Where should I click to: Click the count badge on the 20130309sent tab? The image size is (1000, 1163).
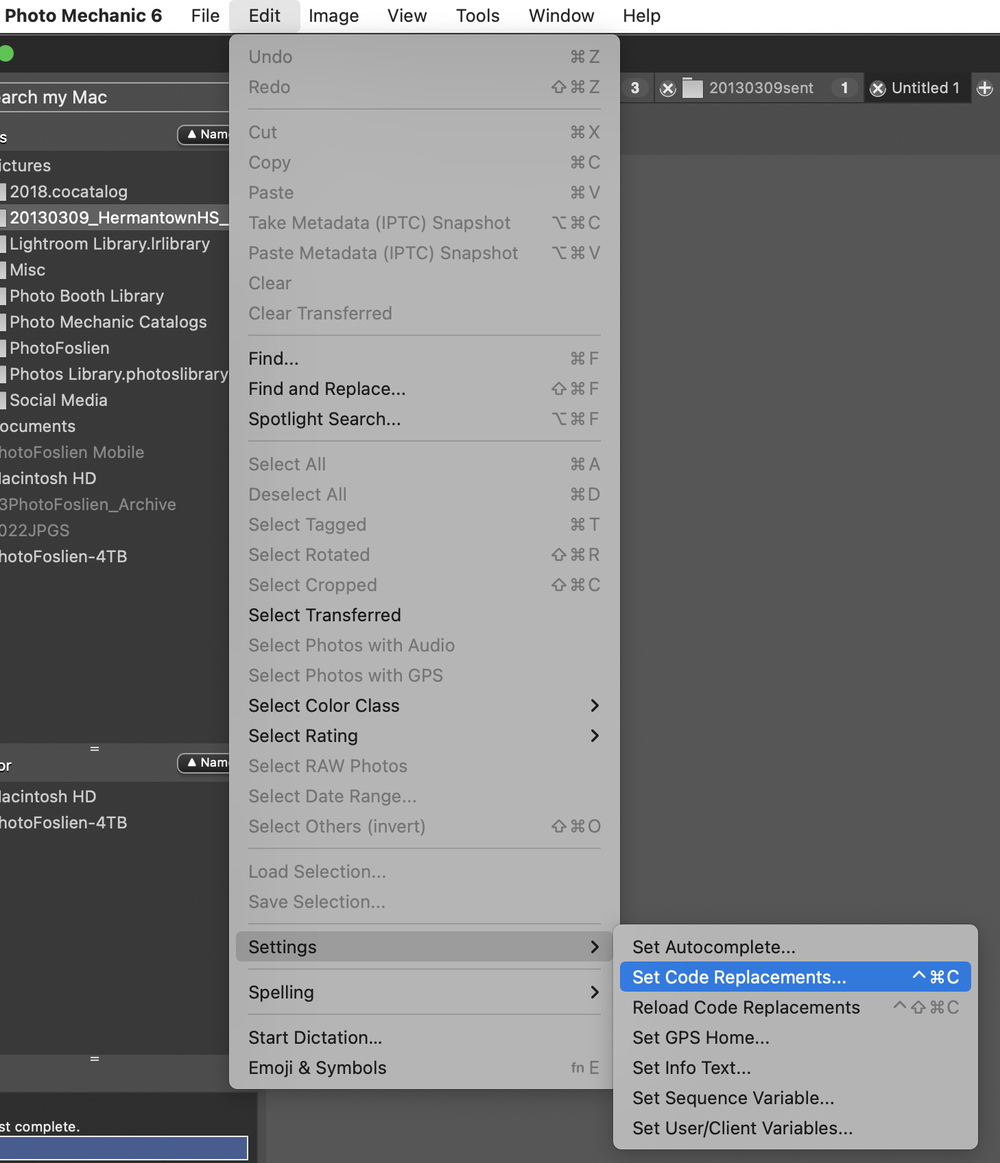click(x=844, y=88)
